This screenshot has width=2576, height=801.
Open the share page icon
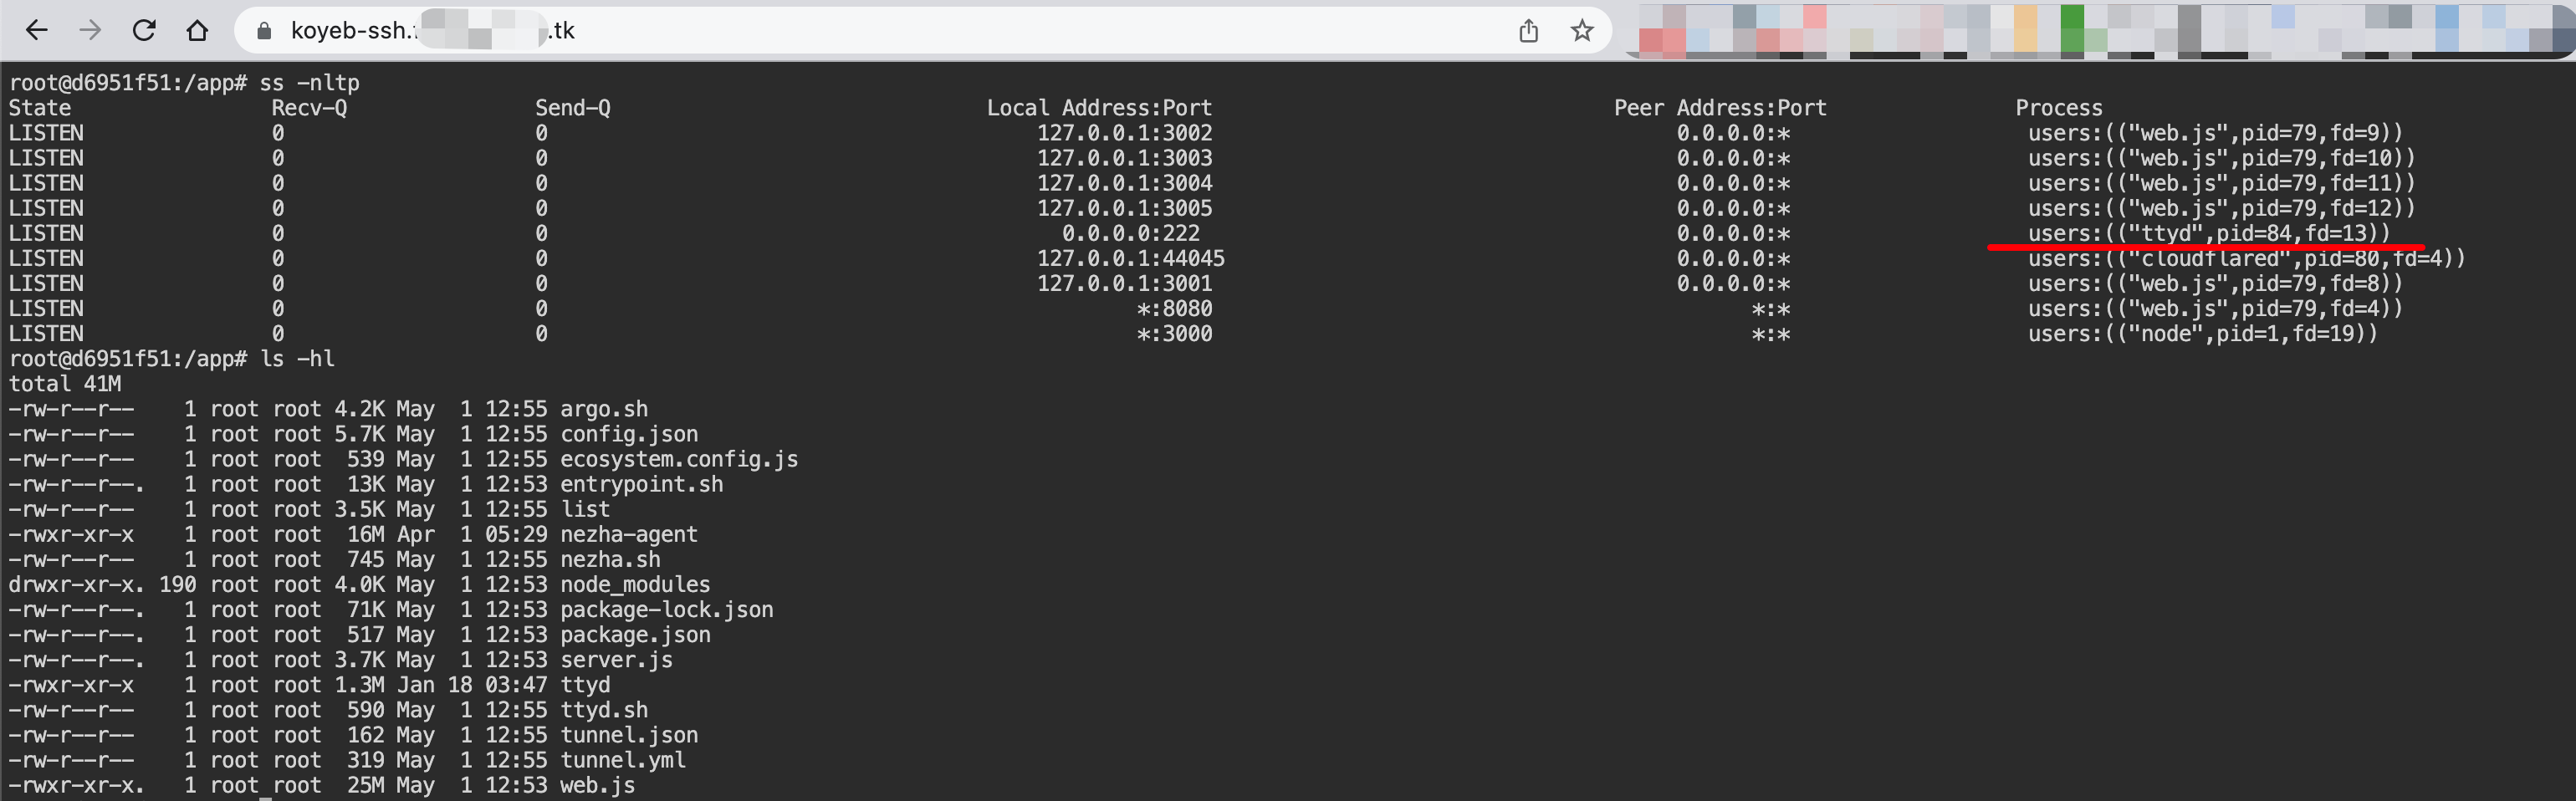point(1528,31)
